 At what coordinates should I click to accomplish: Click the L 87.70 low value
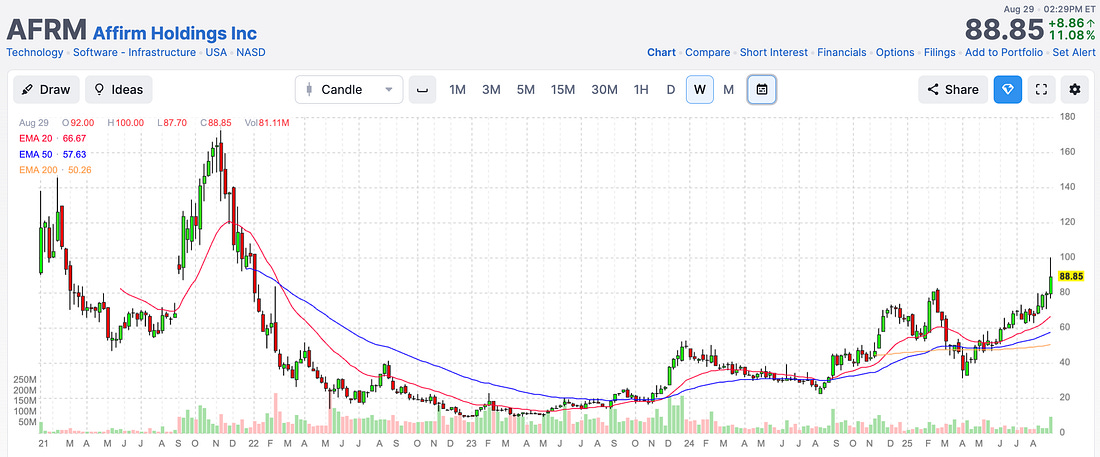[x=172, y=123]
